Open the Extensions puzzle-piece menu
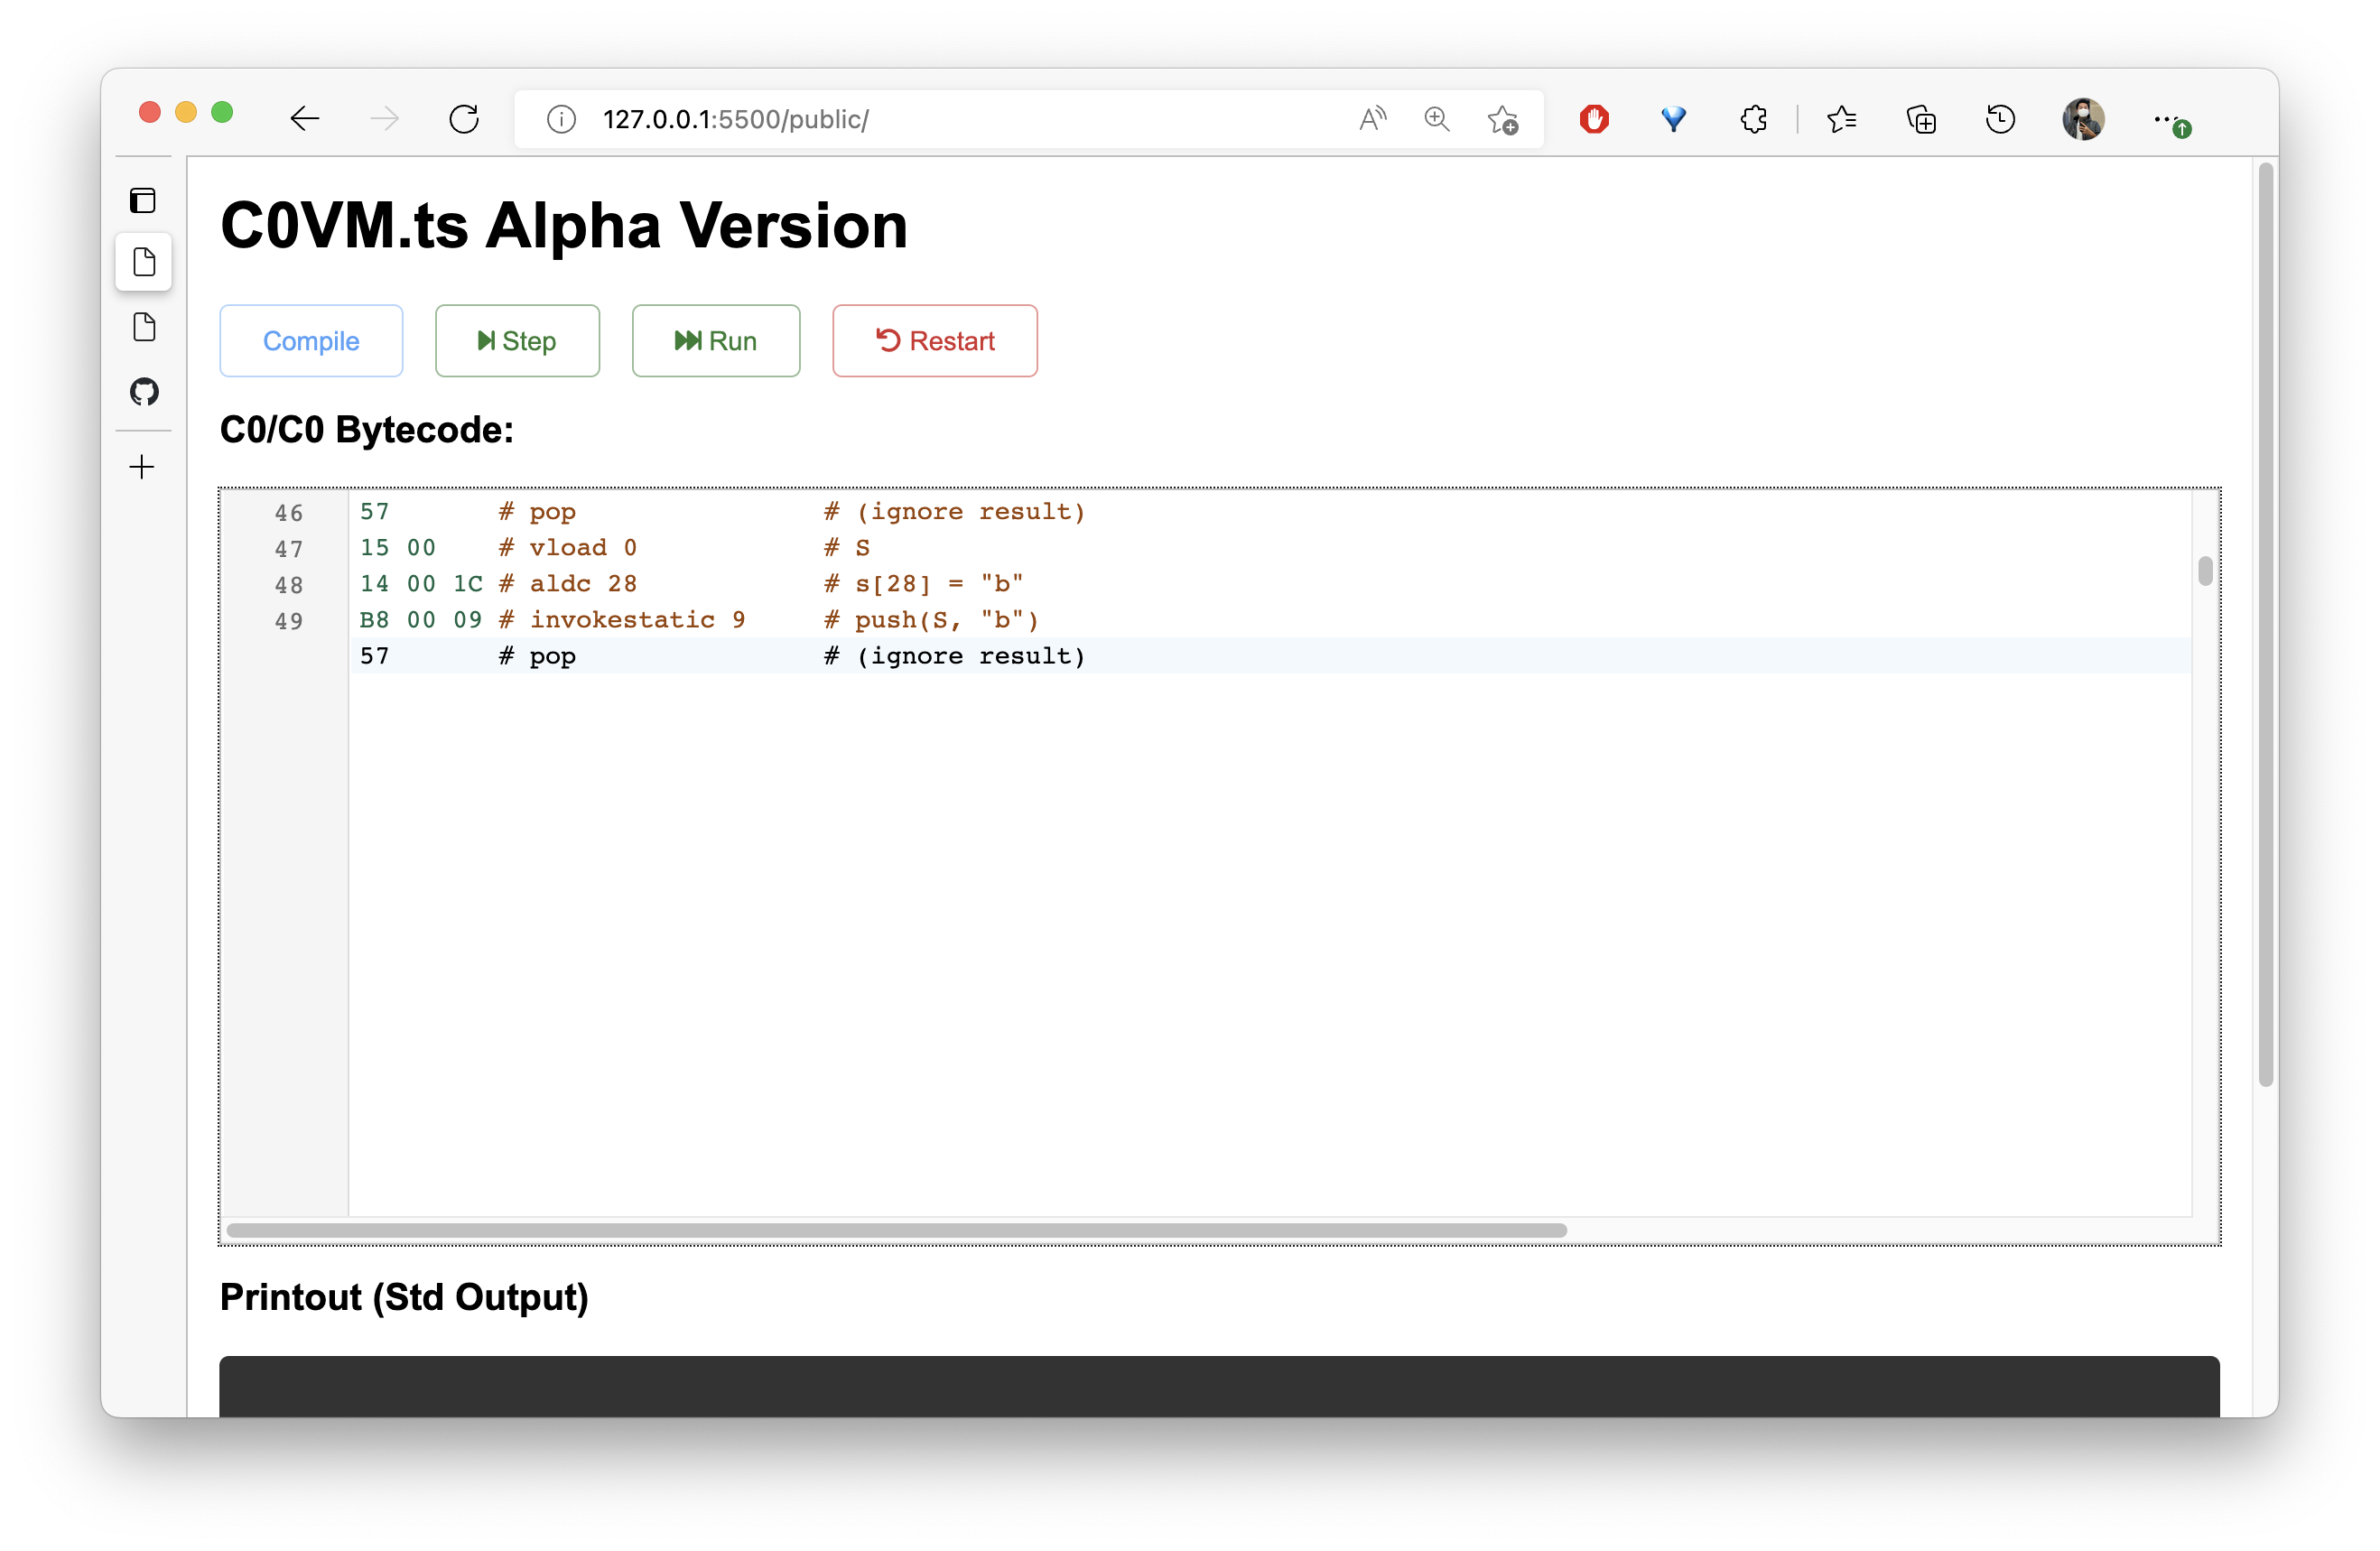This screenshot has height=1551, width=2380. coord(1754,119)
